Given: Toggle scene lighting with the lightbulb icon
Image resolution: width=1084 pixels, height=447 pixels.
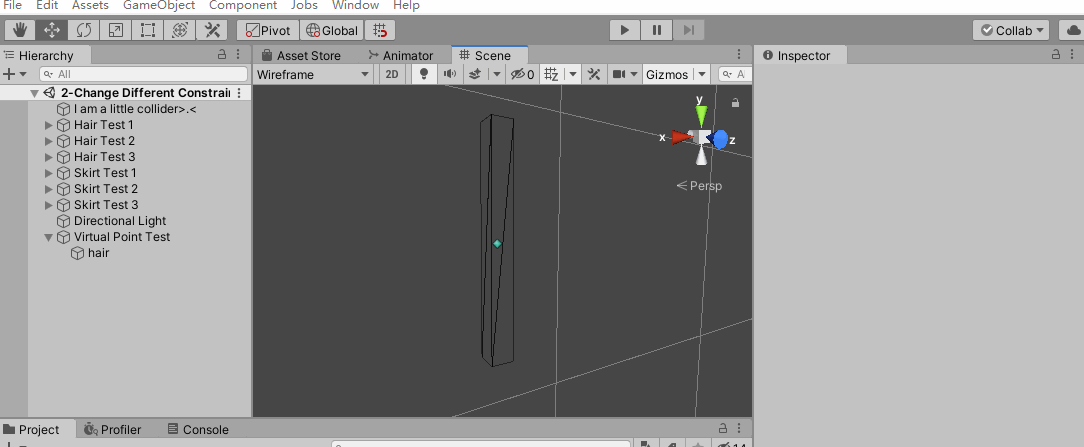Looking at the screenshot, I should (x=424, y=74).
